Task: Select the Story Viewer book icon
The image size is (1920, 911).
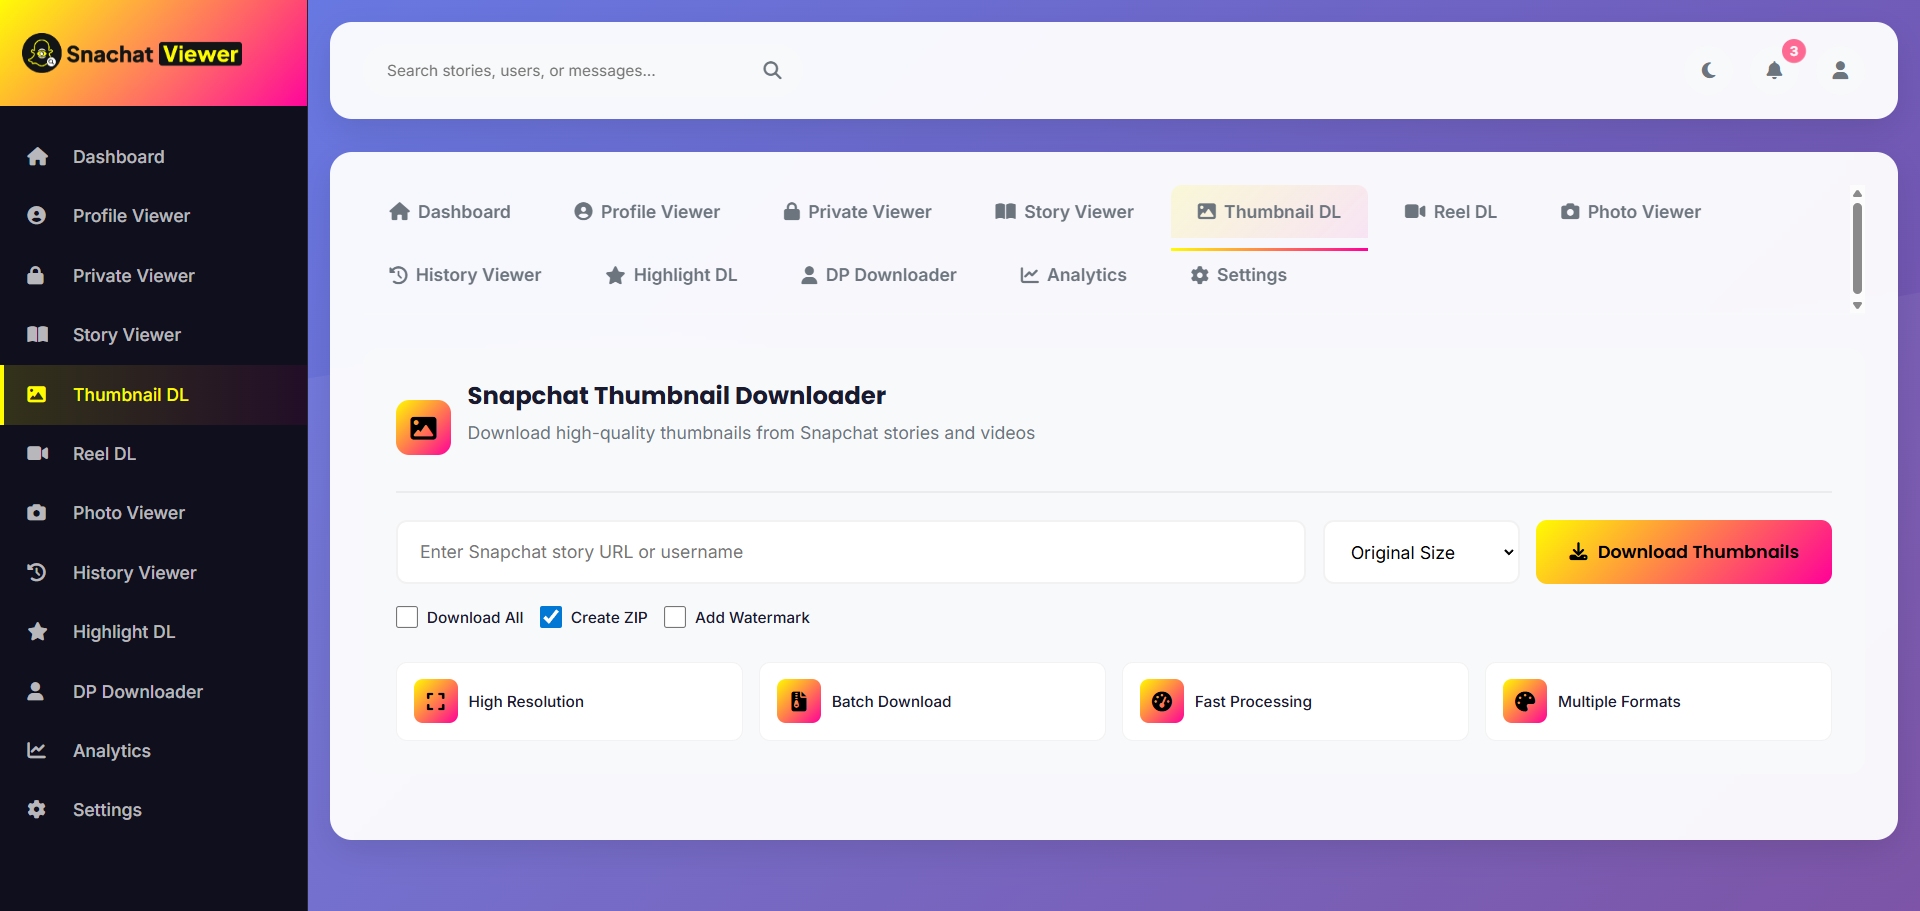Action: coord(37,335)
